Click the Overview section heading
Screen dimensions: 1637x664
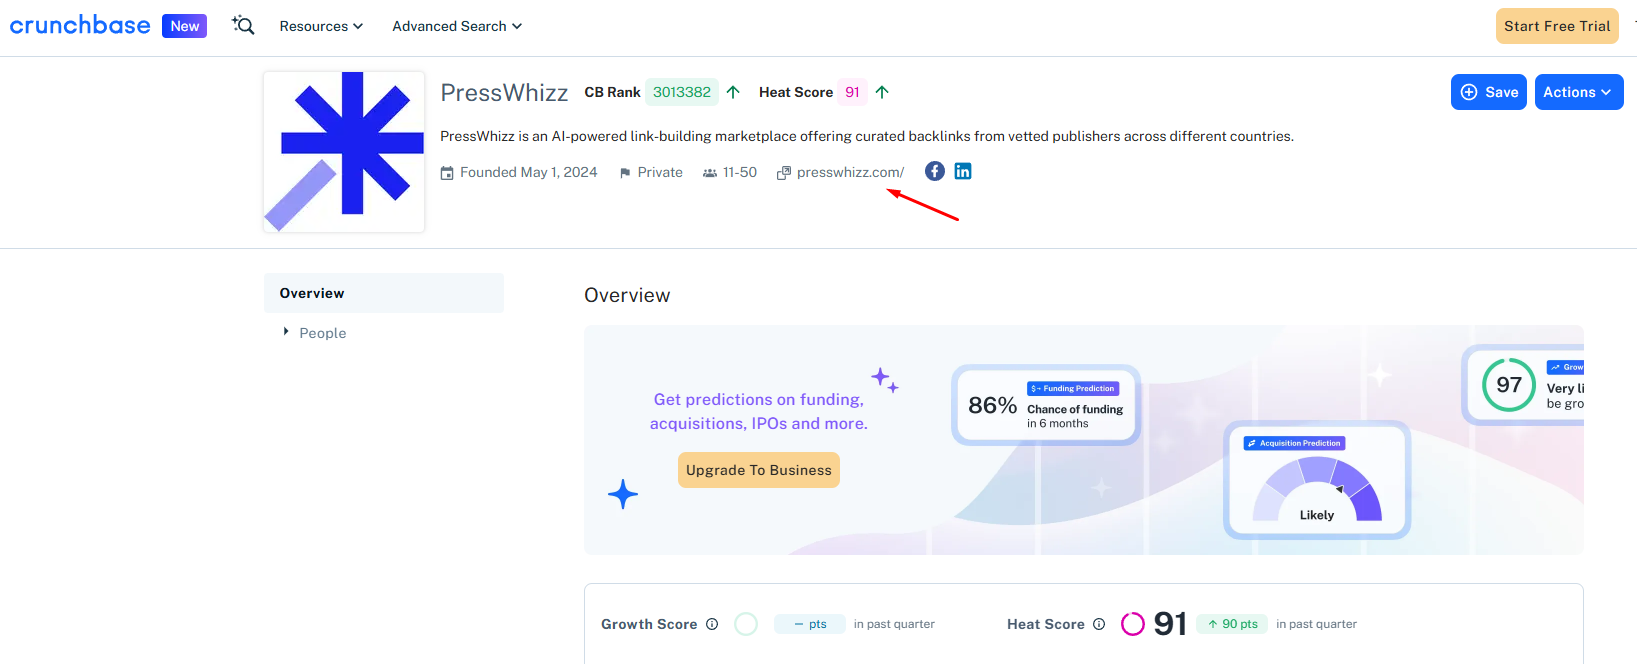coord(627,295)
